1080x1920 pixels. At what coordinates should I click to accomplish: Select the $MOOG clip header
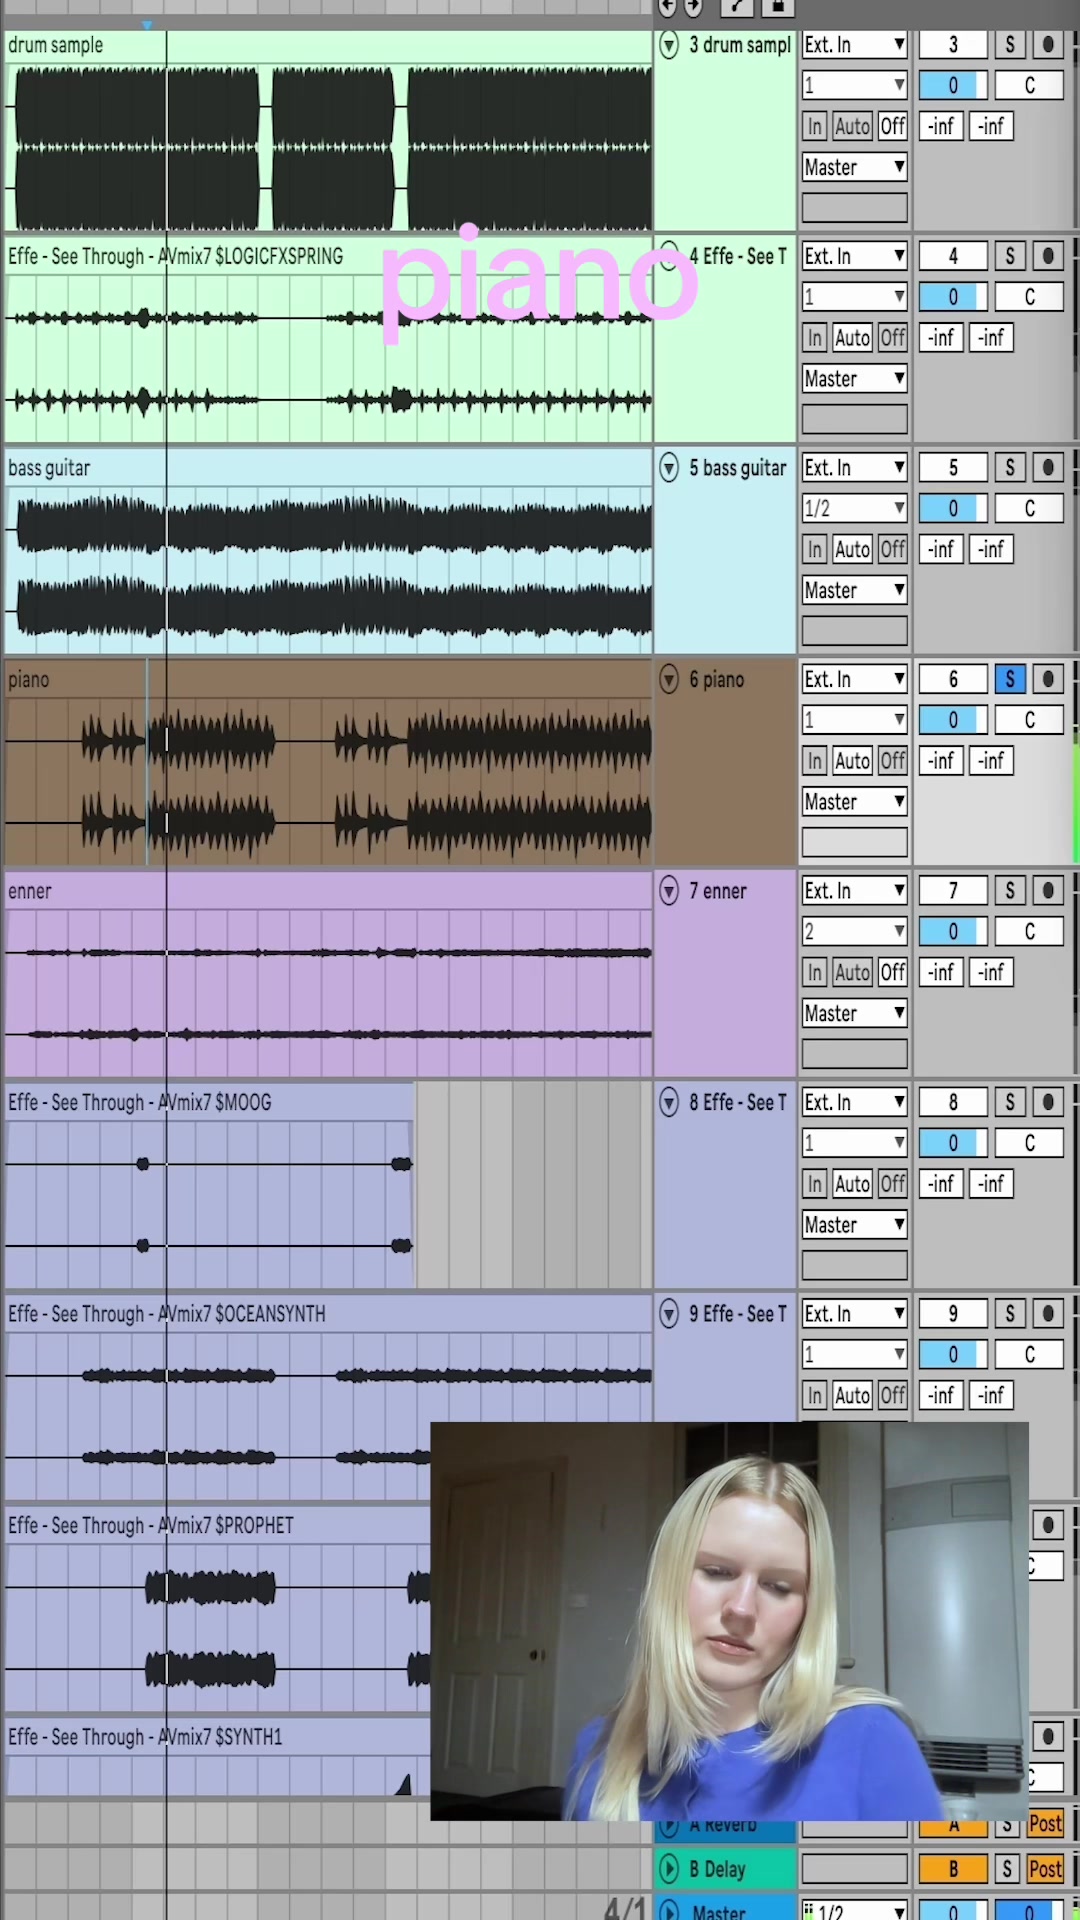pyautogui.click(x=209, y=1102)
